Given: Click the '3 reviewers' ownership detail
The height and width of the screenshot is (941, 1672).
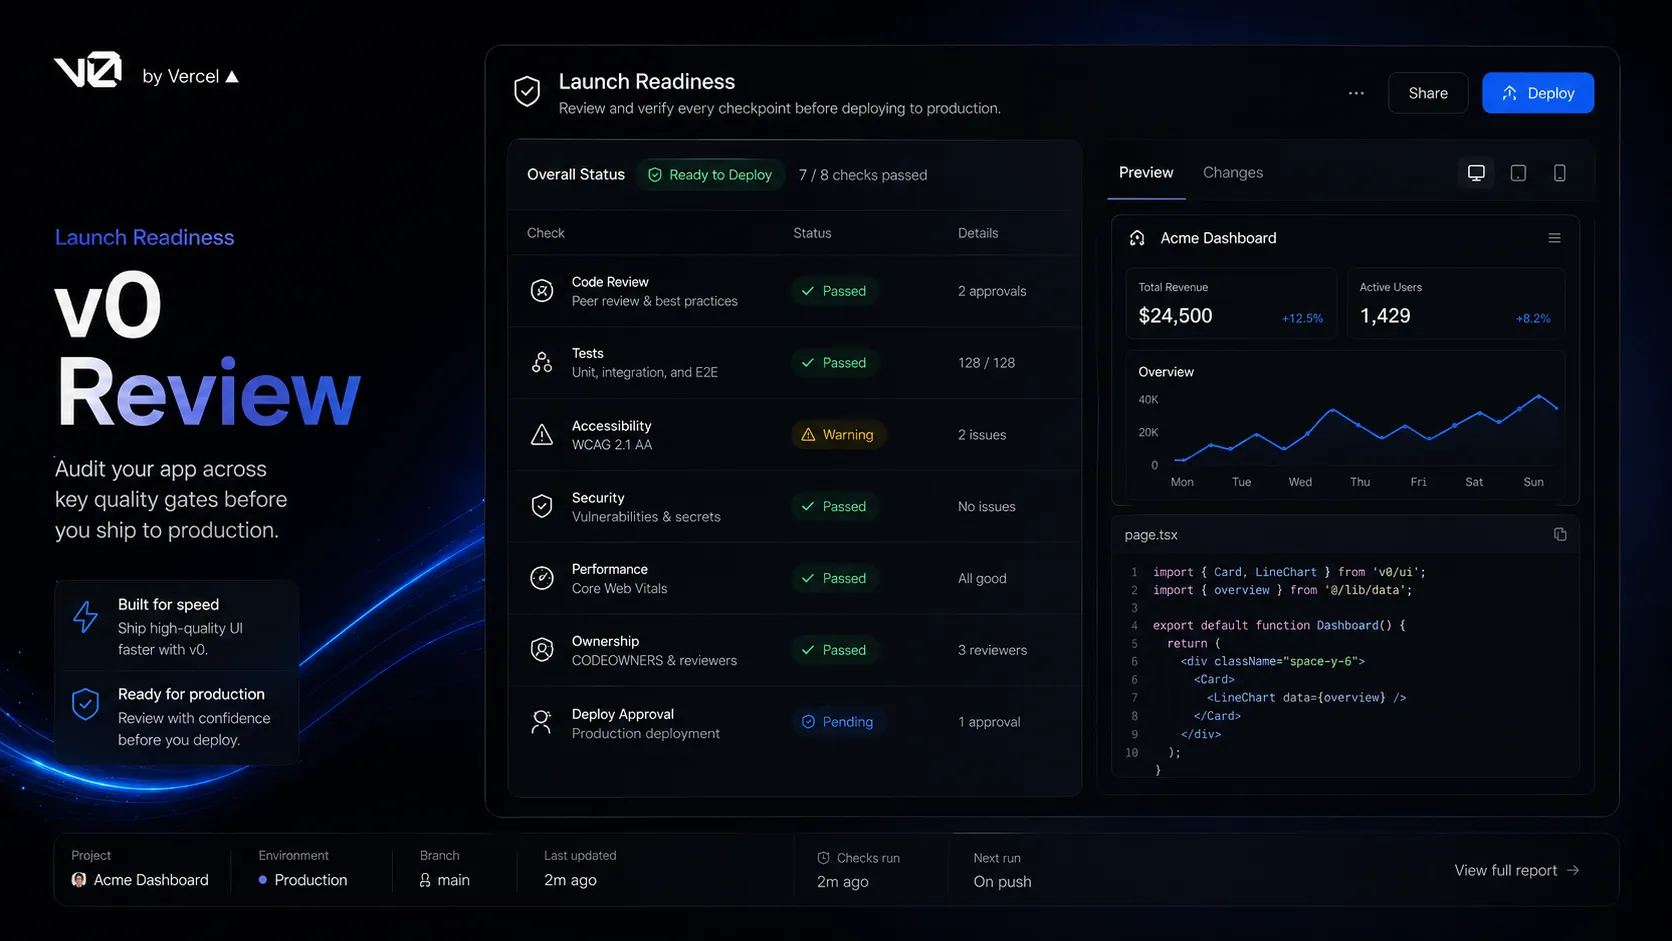Looking at the screenshot, I should (992, 650).
